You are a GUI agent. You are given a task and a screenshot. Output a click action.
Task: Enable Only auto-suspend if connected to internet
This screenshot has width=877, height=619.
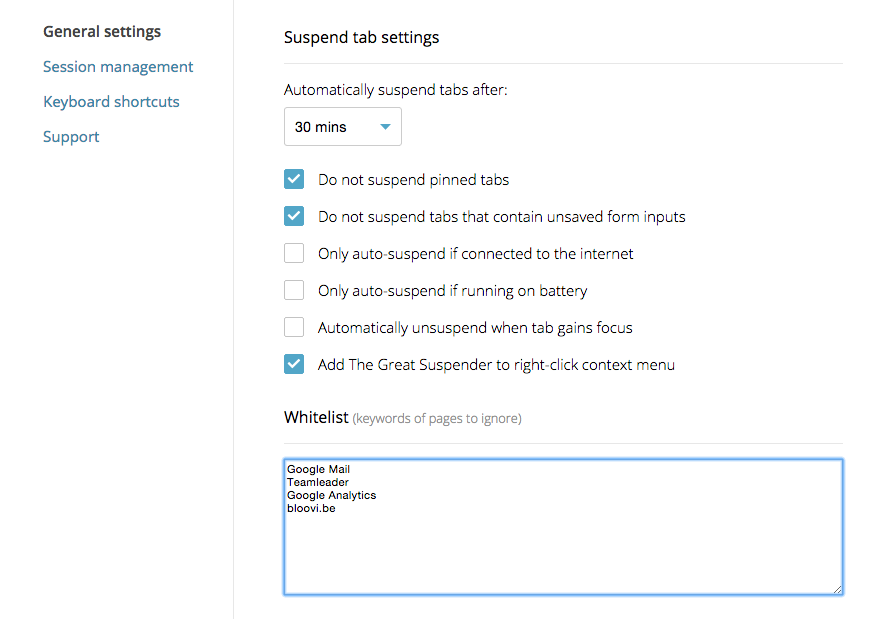coord(294,253)
